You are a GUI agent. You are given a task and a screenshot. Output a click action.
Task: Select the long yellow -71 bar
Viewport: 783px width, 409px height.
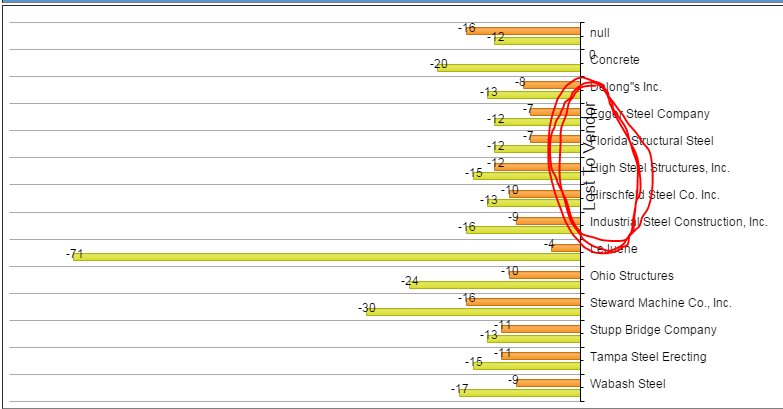click(327, 257)
